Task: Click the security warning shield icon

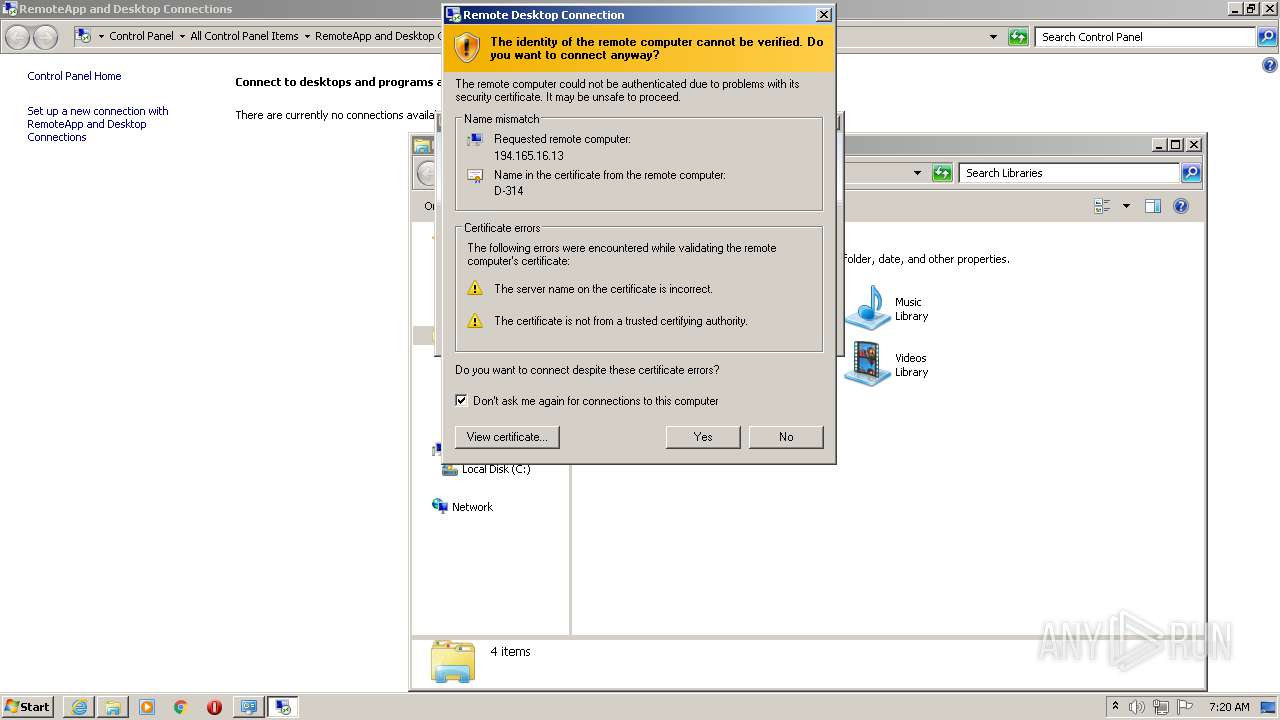Action: [467, 47]
